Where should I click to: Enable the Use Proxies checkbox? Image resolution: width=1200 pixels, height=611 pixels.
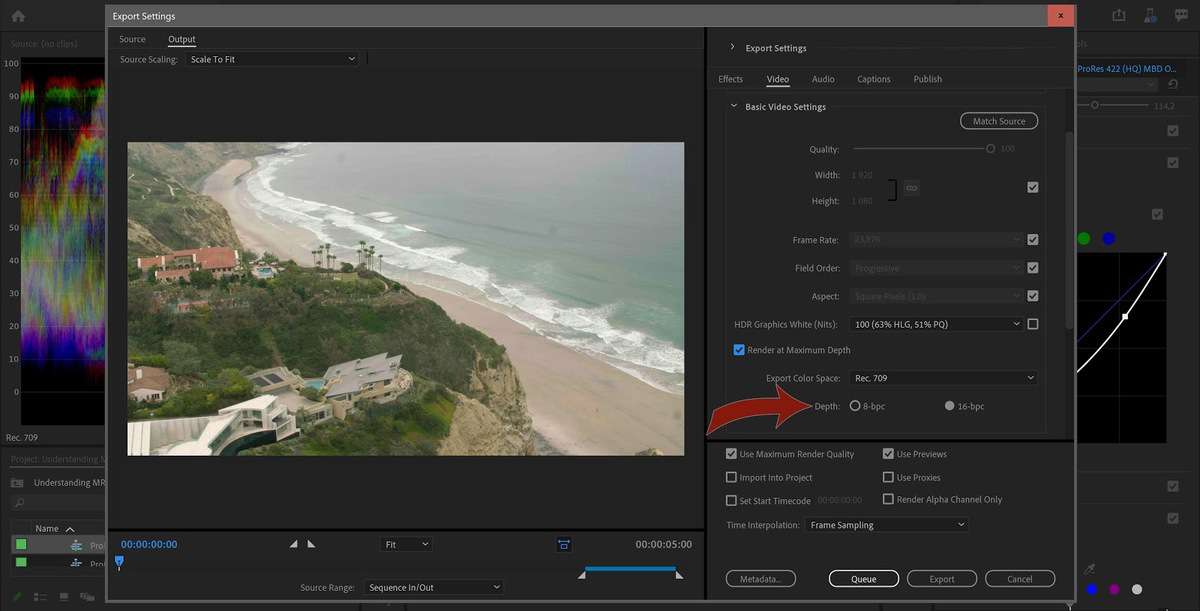pyautogui.click(x=888, y=477)
